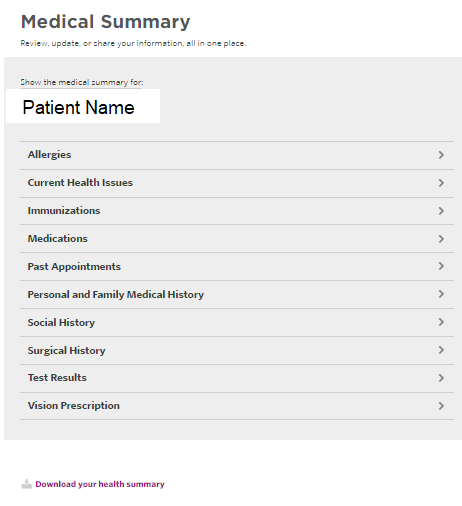Expand Current Health Issues chevron arrow
Image resolution: width=462 pixels, height=506 pixels.
[441, 183]
